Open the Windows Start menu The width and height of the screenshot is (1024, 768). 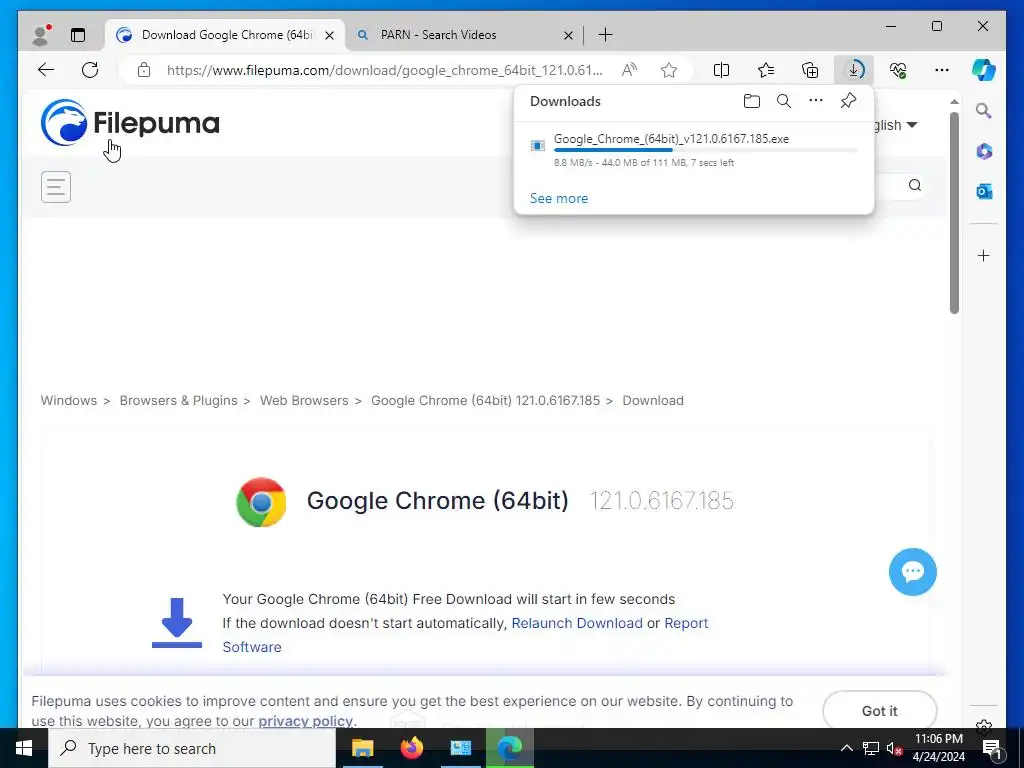coord(24,748)
